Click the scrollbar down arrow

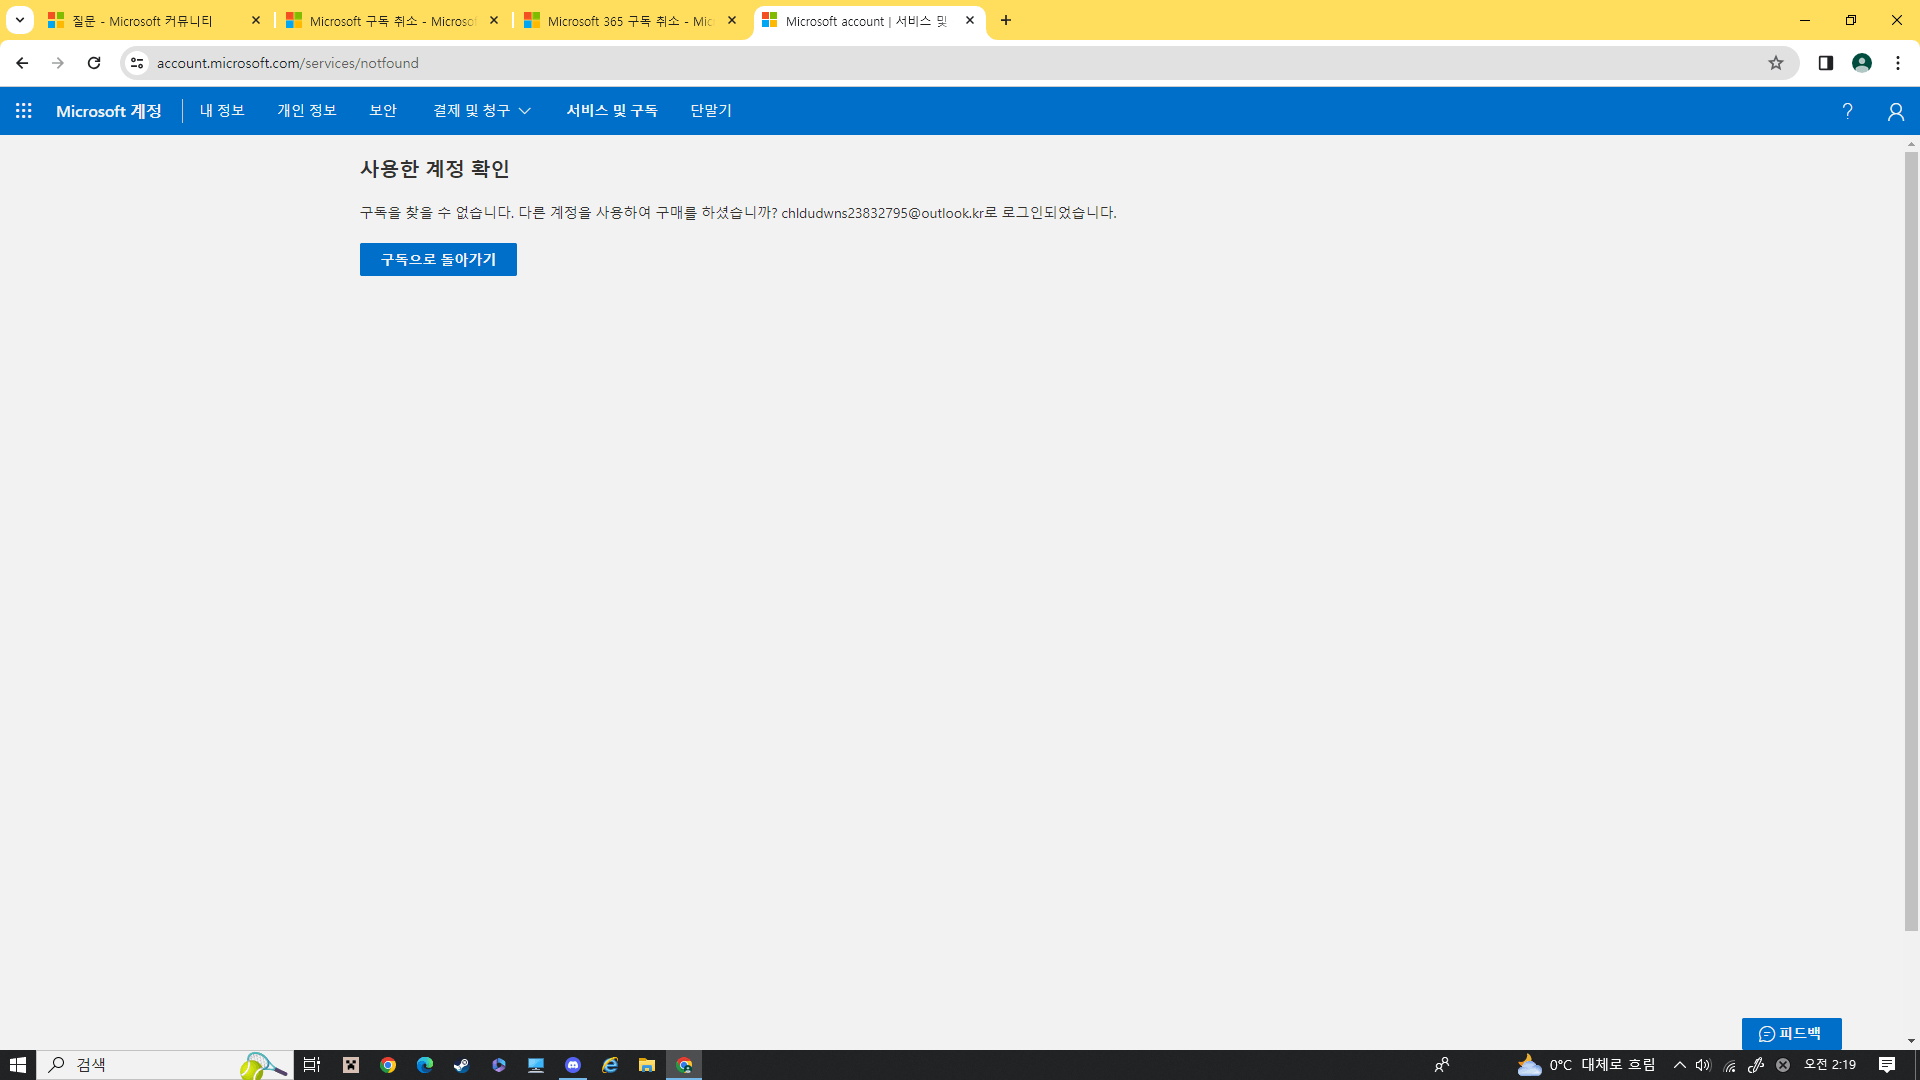click(1911, 1041)
